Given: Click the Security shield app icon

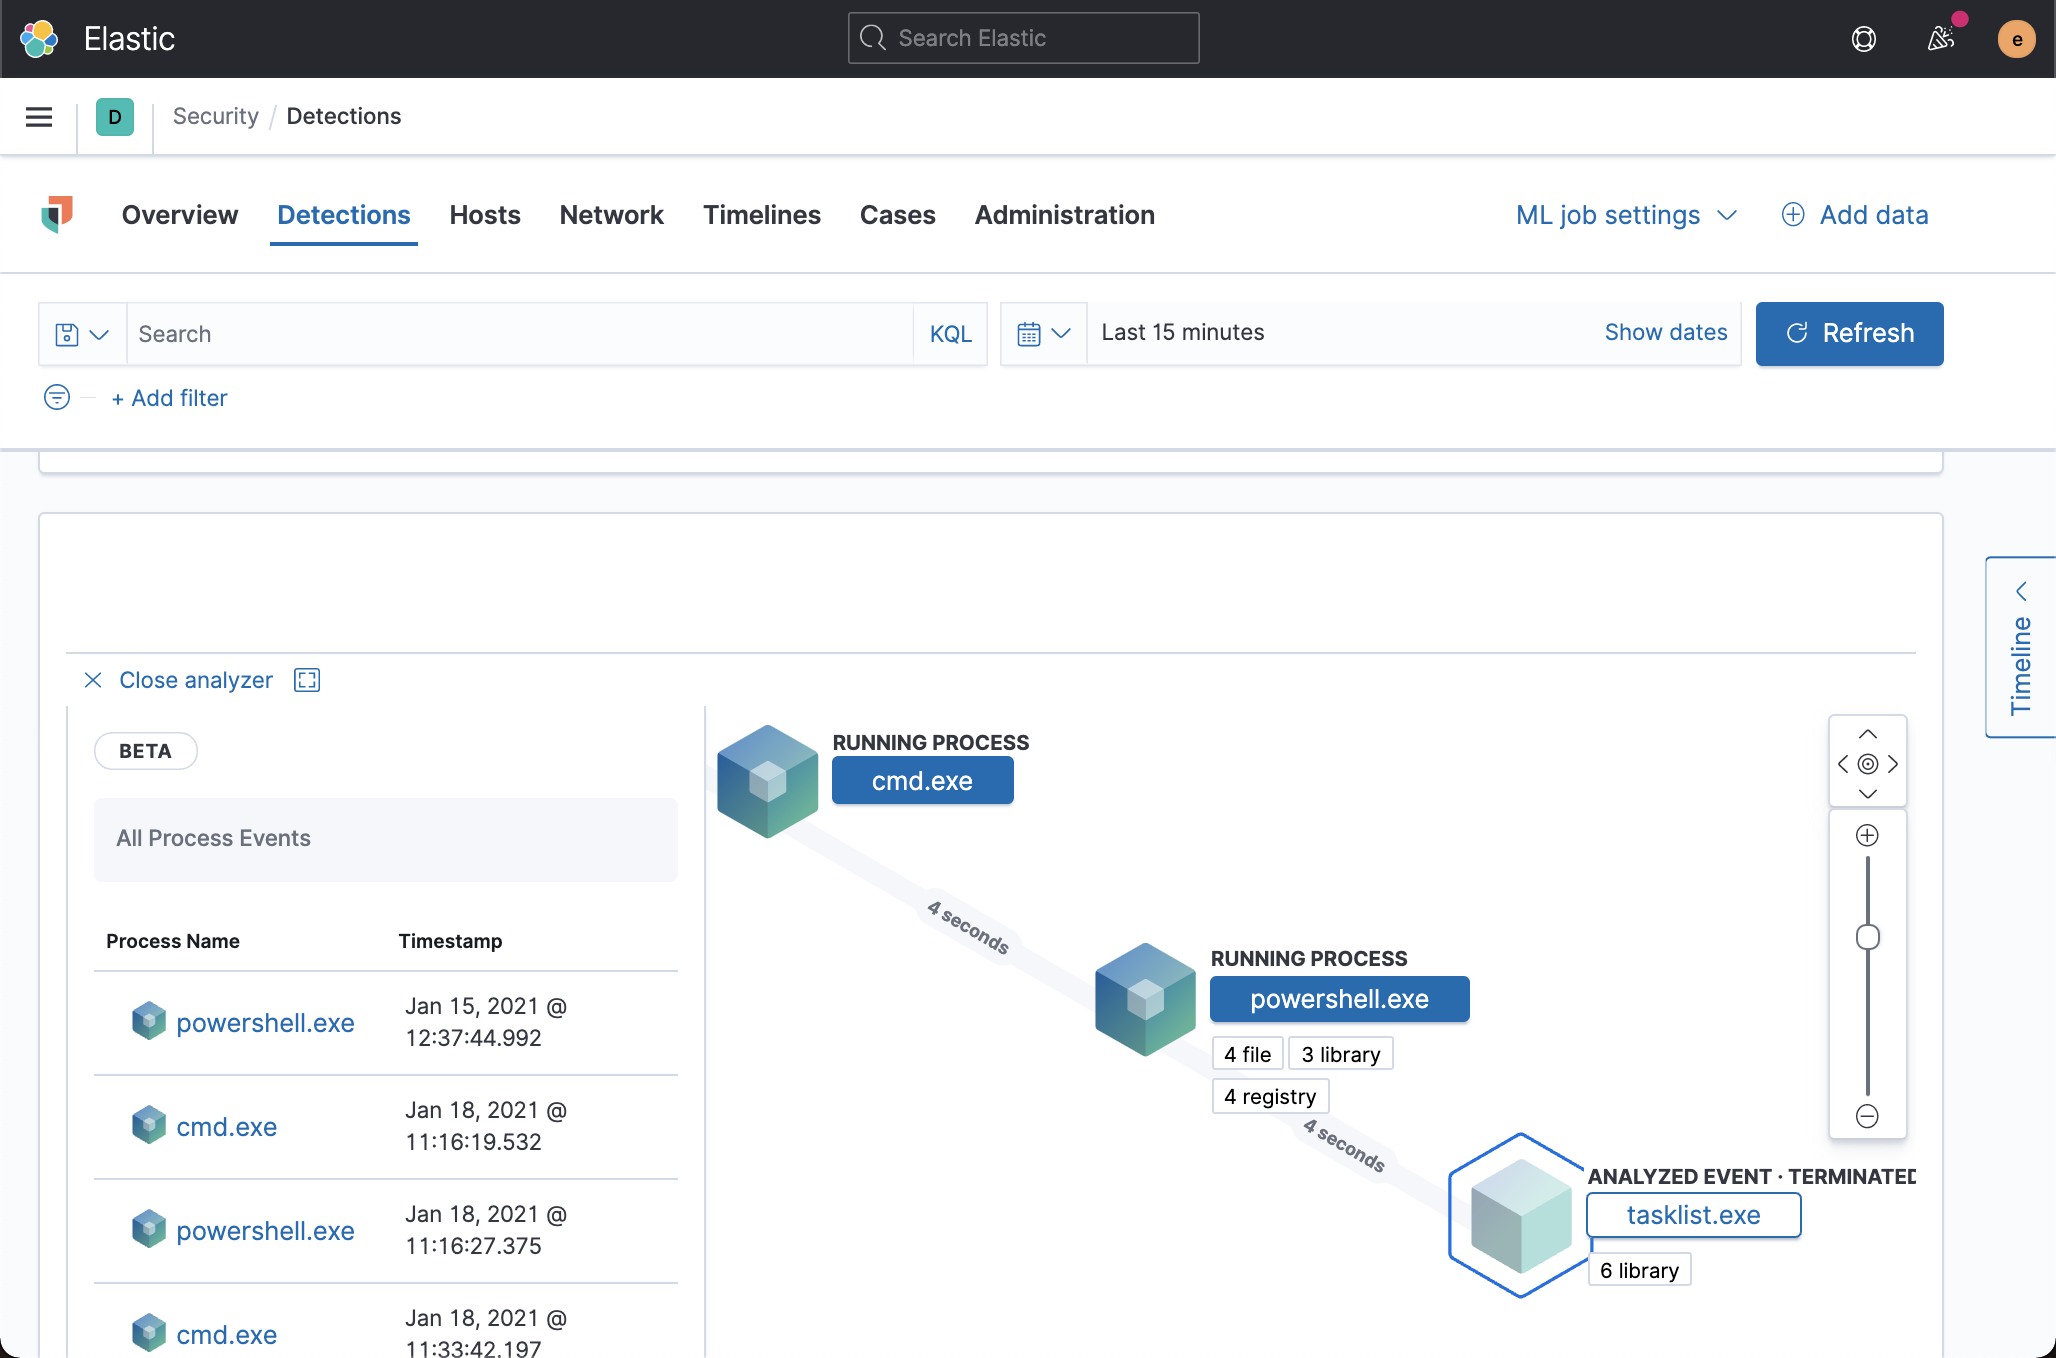Looking at the screenshot, I should [x=59, y=214].
